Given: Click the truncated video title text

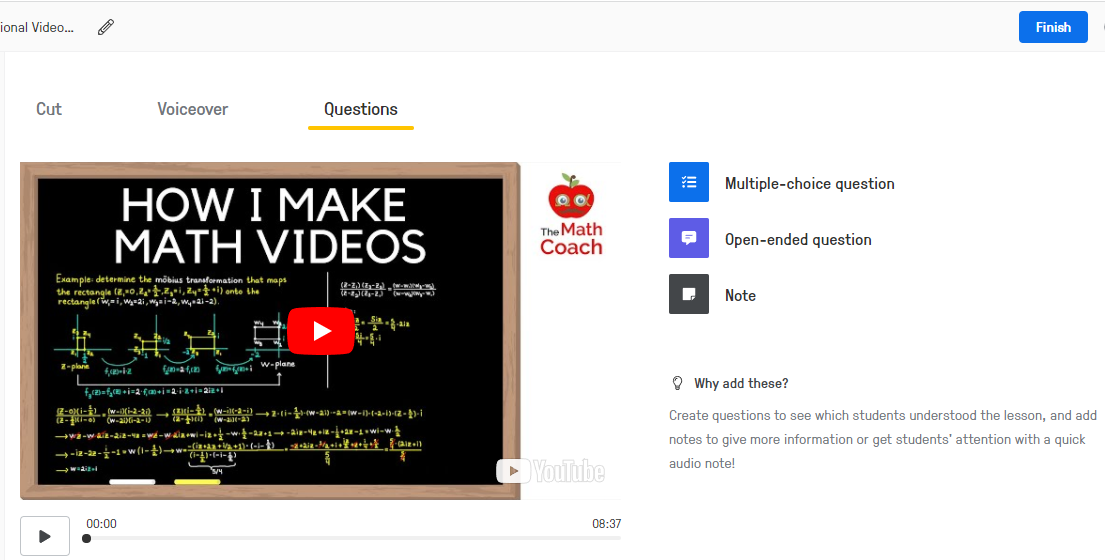Looking at the screenshot, I should tap(37, 27).
